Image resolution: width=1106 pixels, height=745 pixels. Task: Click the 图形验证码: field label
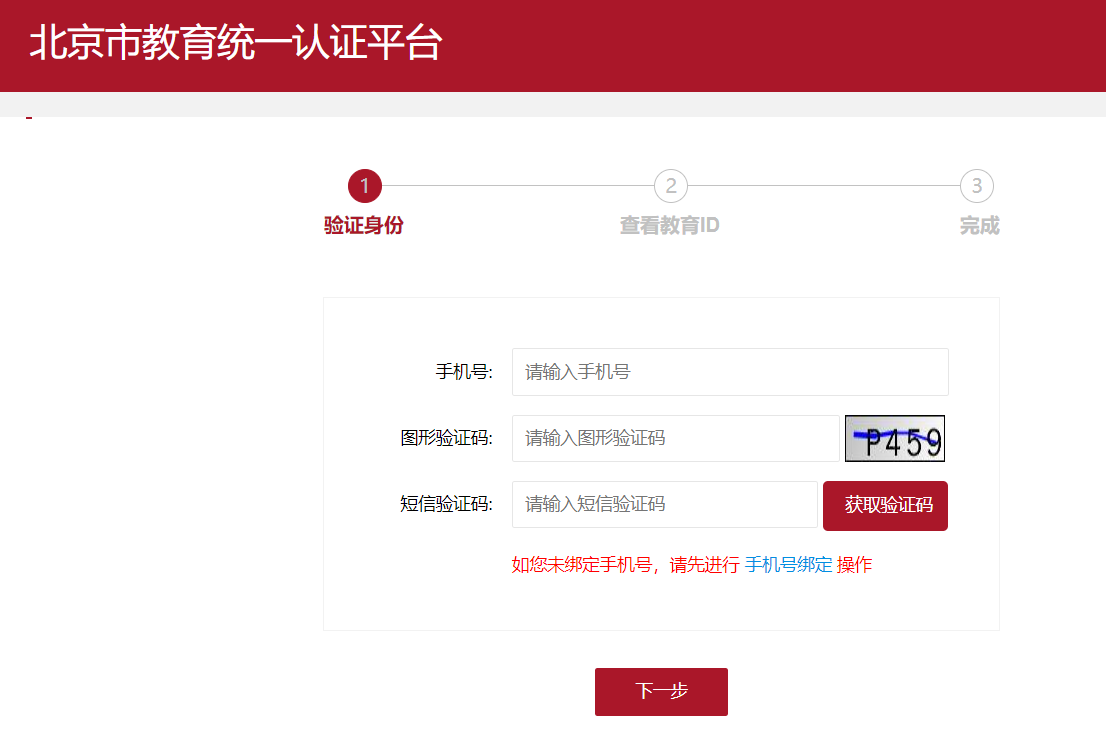[x=446, y=439]
